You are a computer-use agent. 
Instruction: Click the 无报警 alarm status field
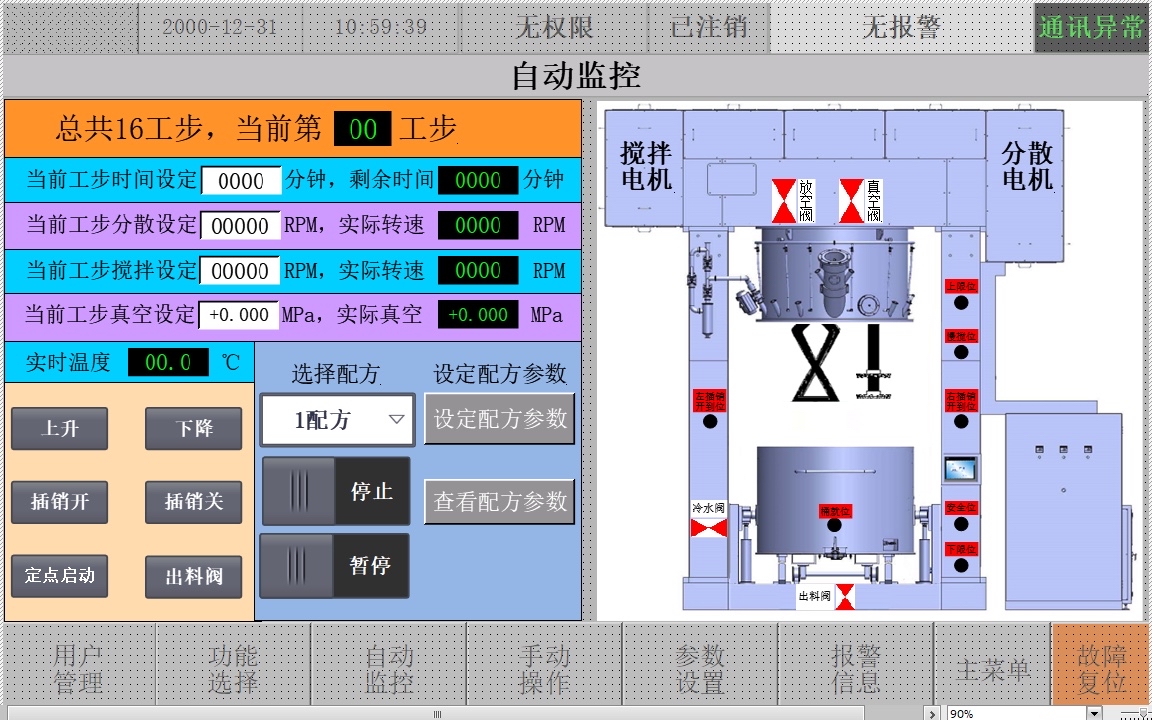901,28
